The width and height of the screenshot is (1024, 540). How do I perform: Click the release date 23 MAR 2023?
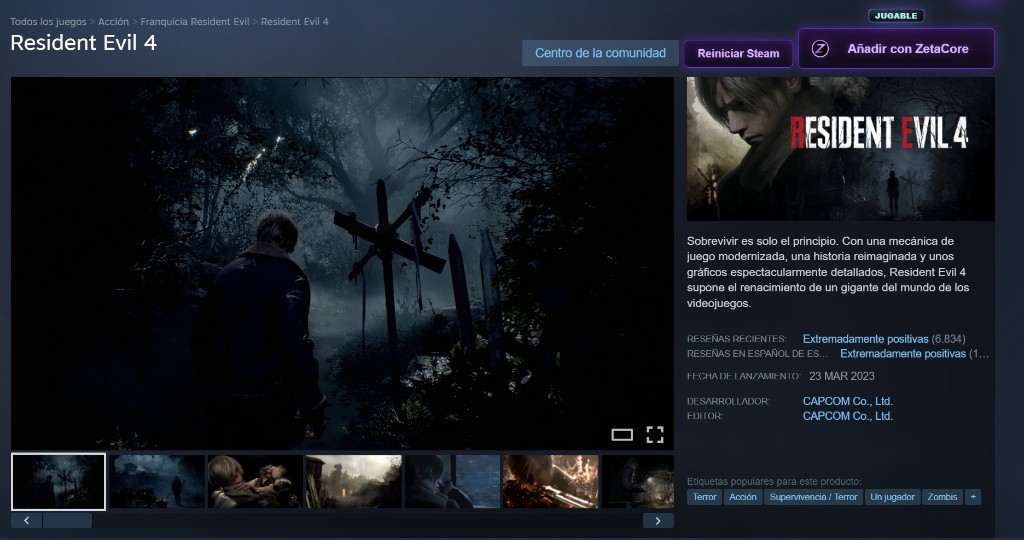click(x=841, y=376)
